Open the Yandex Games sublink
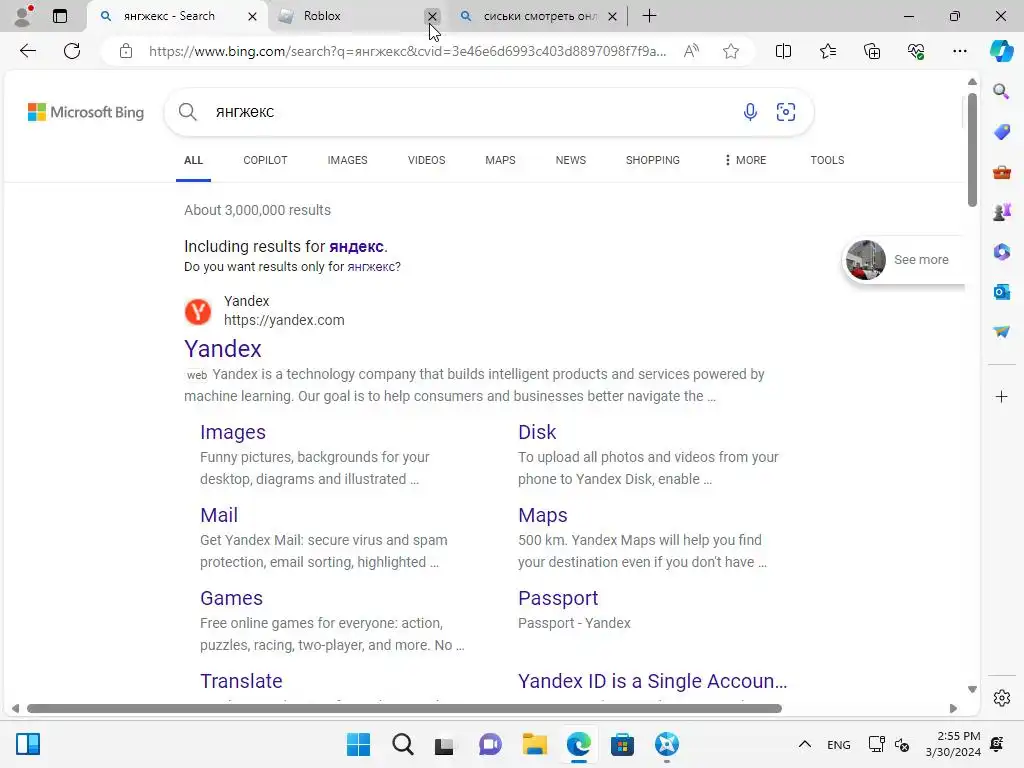Image resolution: width=1024 pixels, height=768 pixels. 231,598
